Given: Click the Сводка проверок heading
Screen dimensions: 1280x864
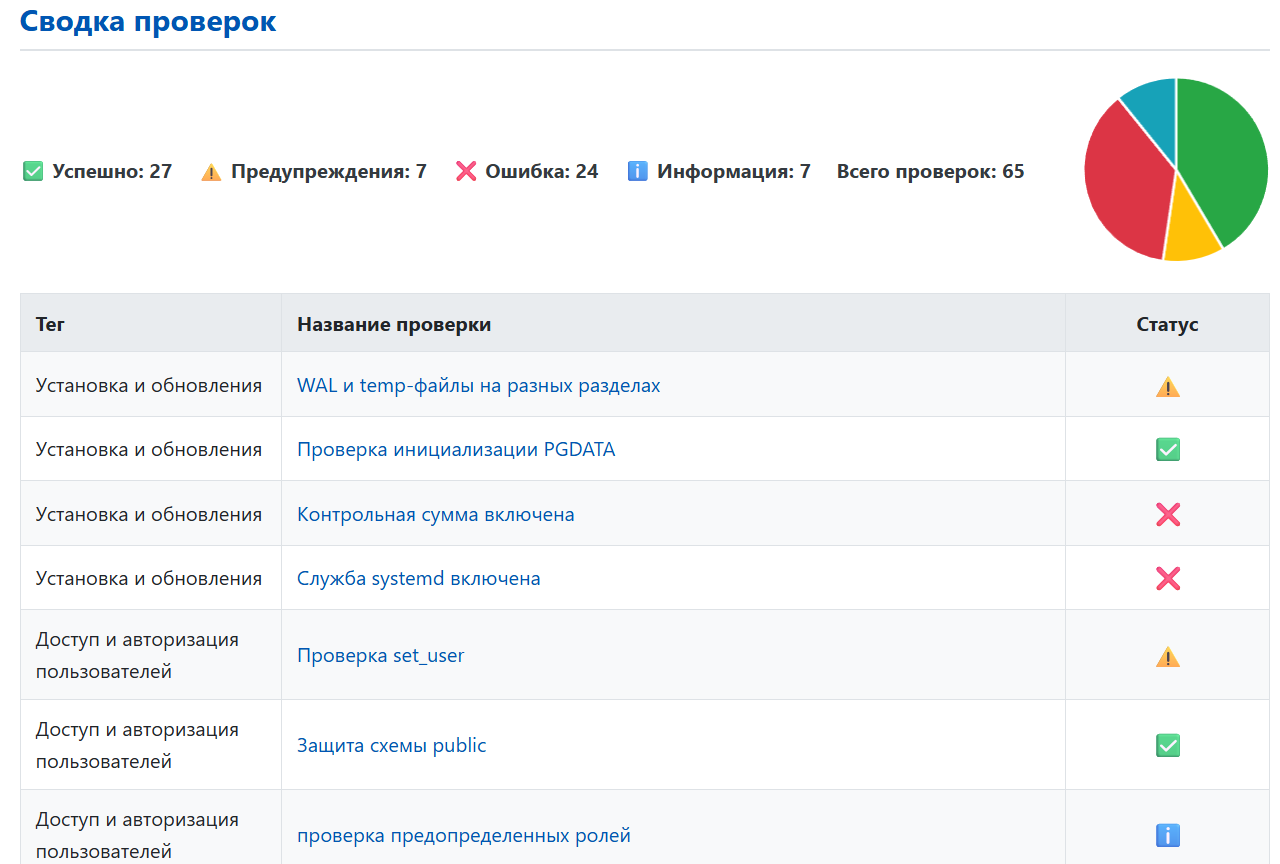Looking at the screenshot, I should [x=148, y=21].
